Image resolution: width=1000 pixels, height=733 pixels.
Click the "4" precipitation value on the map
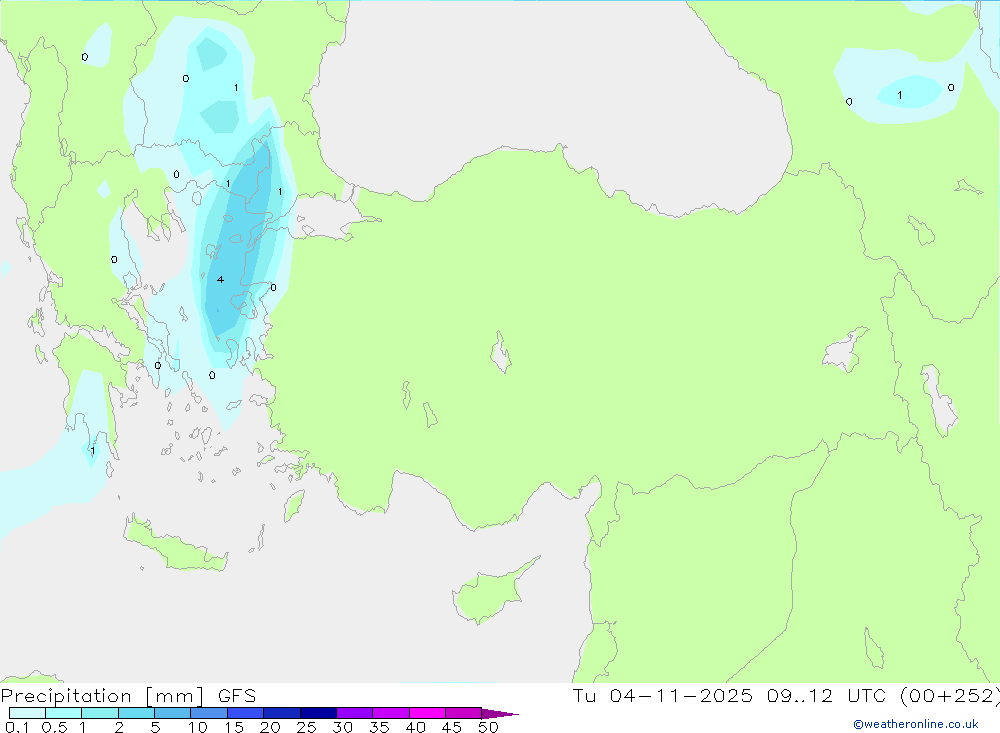click(x=220, y=279)
